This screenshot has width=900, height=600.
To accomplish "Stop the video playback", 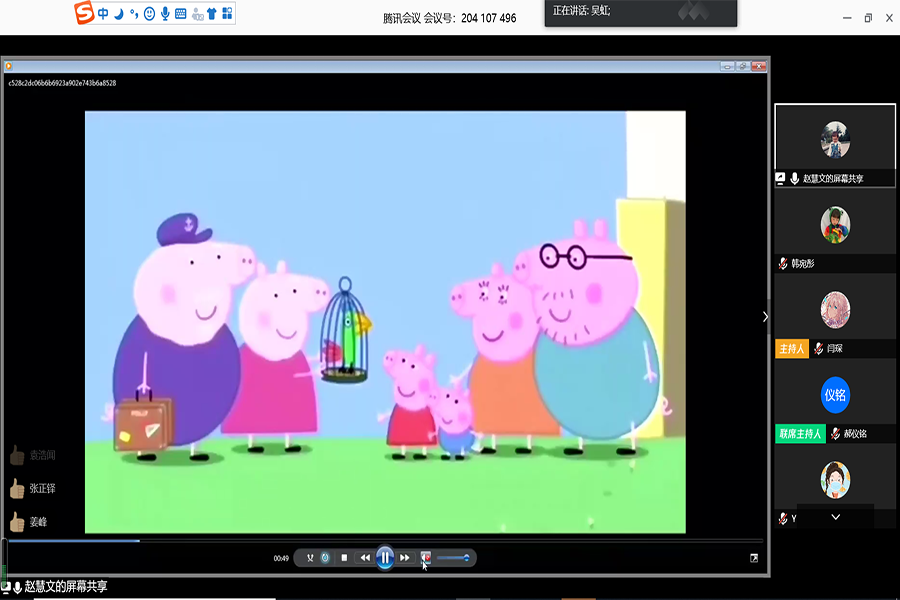I will (x=344, y=558).
